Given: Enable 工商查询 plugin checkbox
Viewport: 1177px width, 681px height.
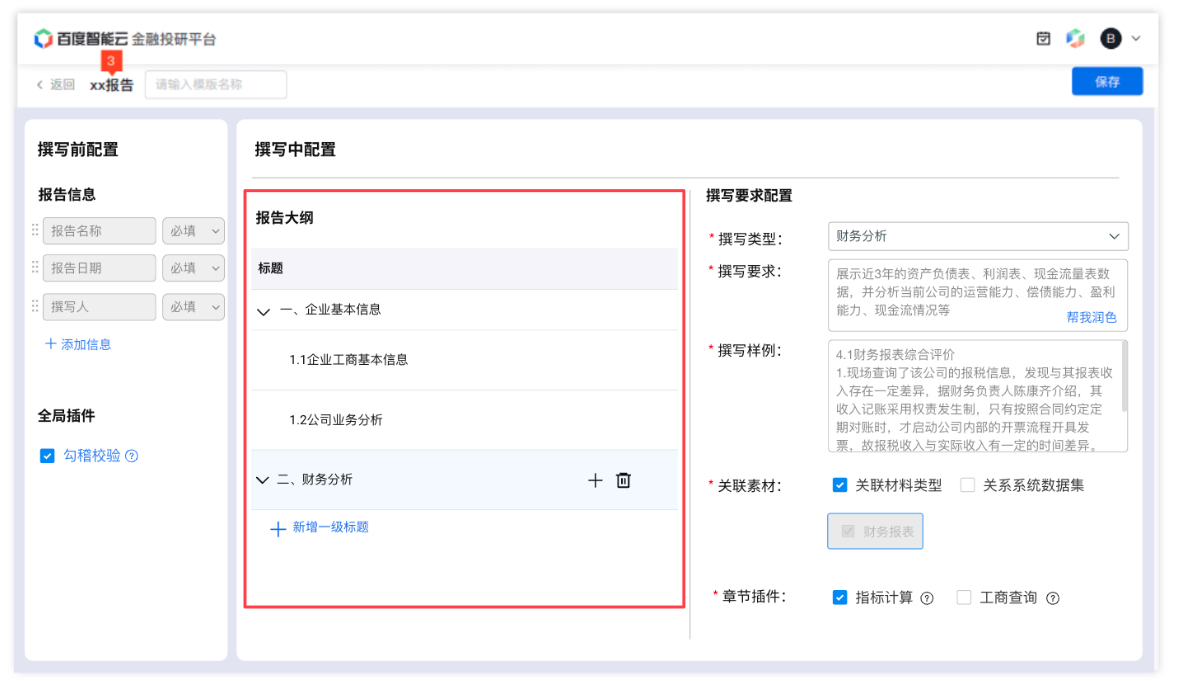Looking at the screenshot, I should tap(964, 598).
